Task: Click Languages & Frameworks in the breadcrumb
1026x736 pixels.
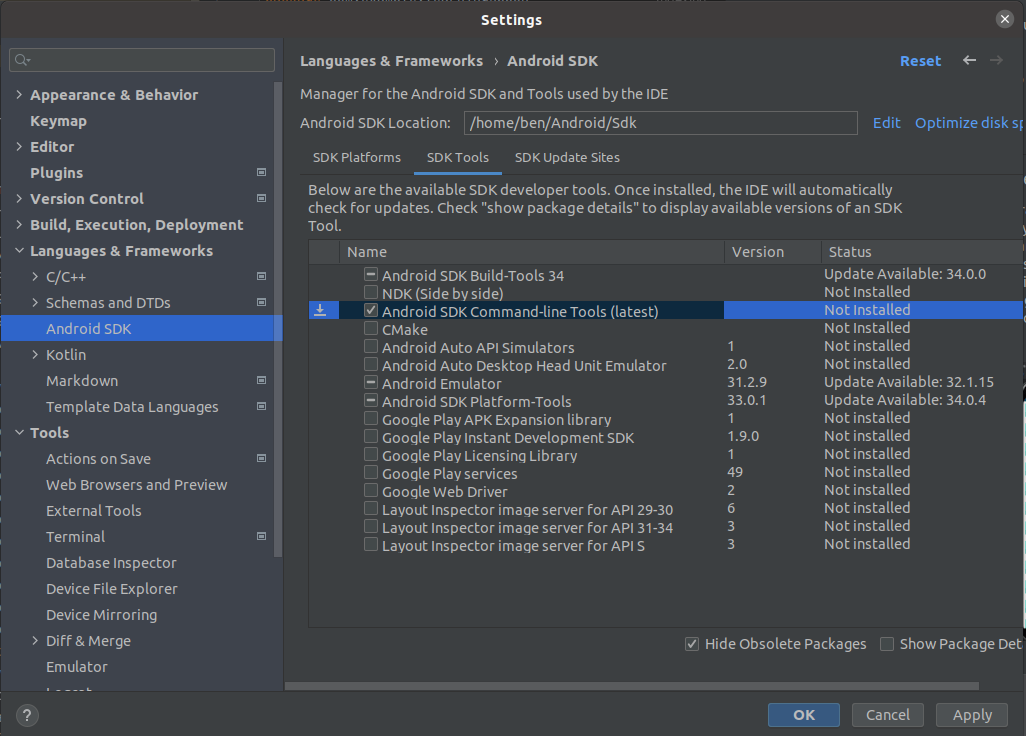Action: [391, 61]
